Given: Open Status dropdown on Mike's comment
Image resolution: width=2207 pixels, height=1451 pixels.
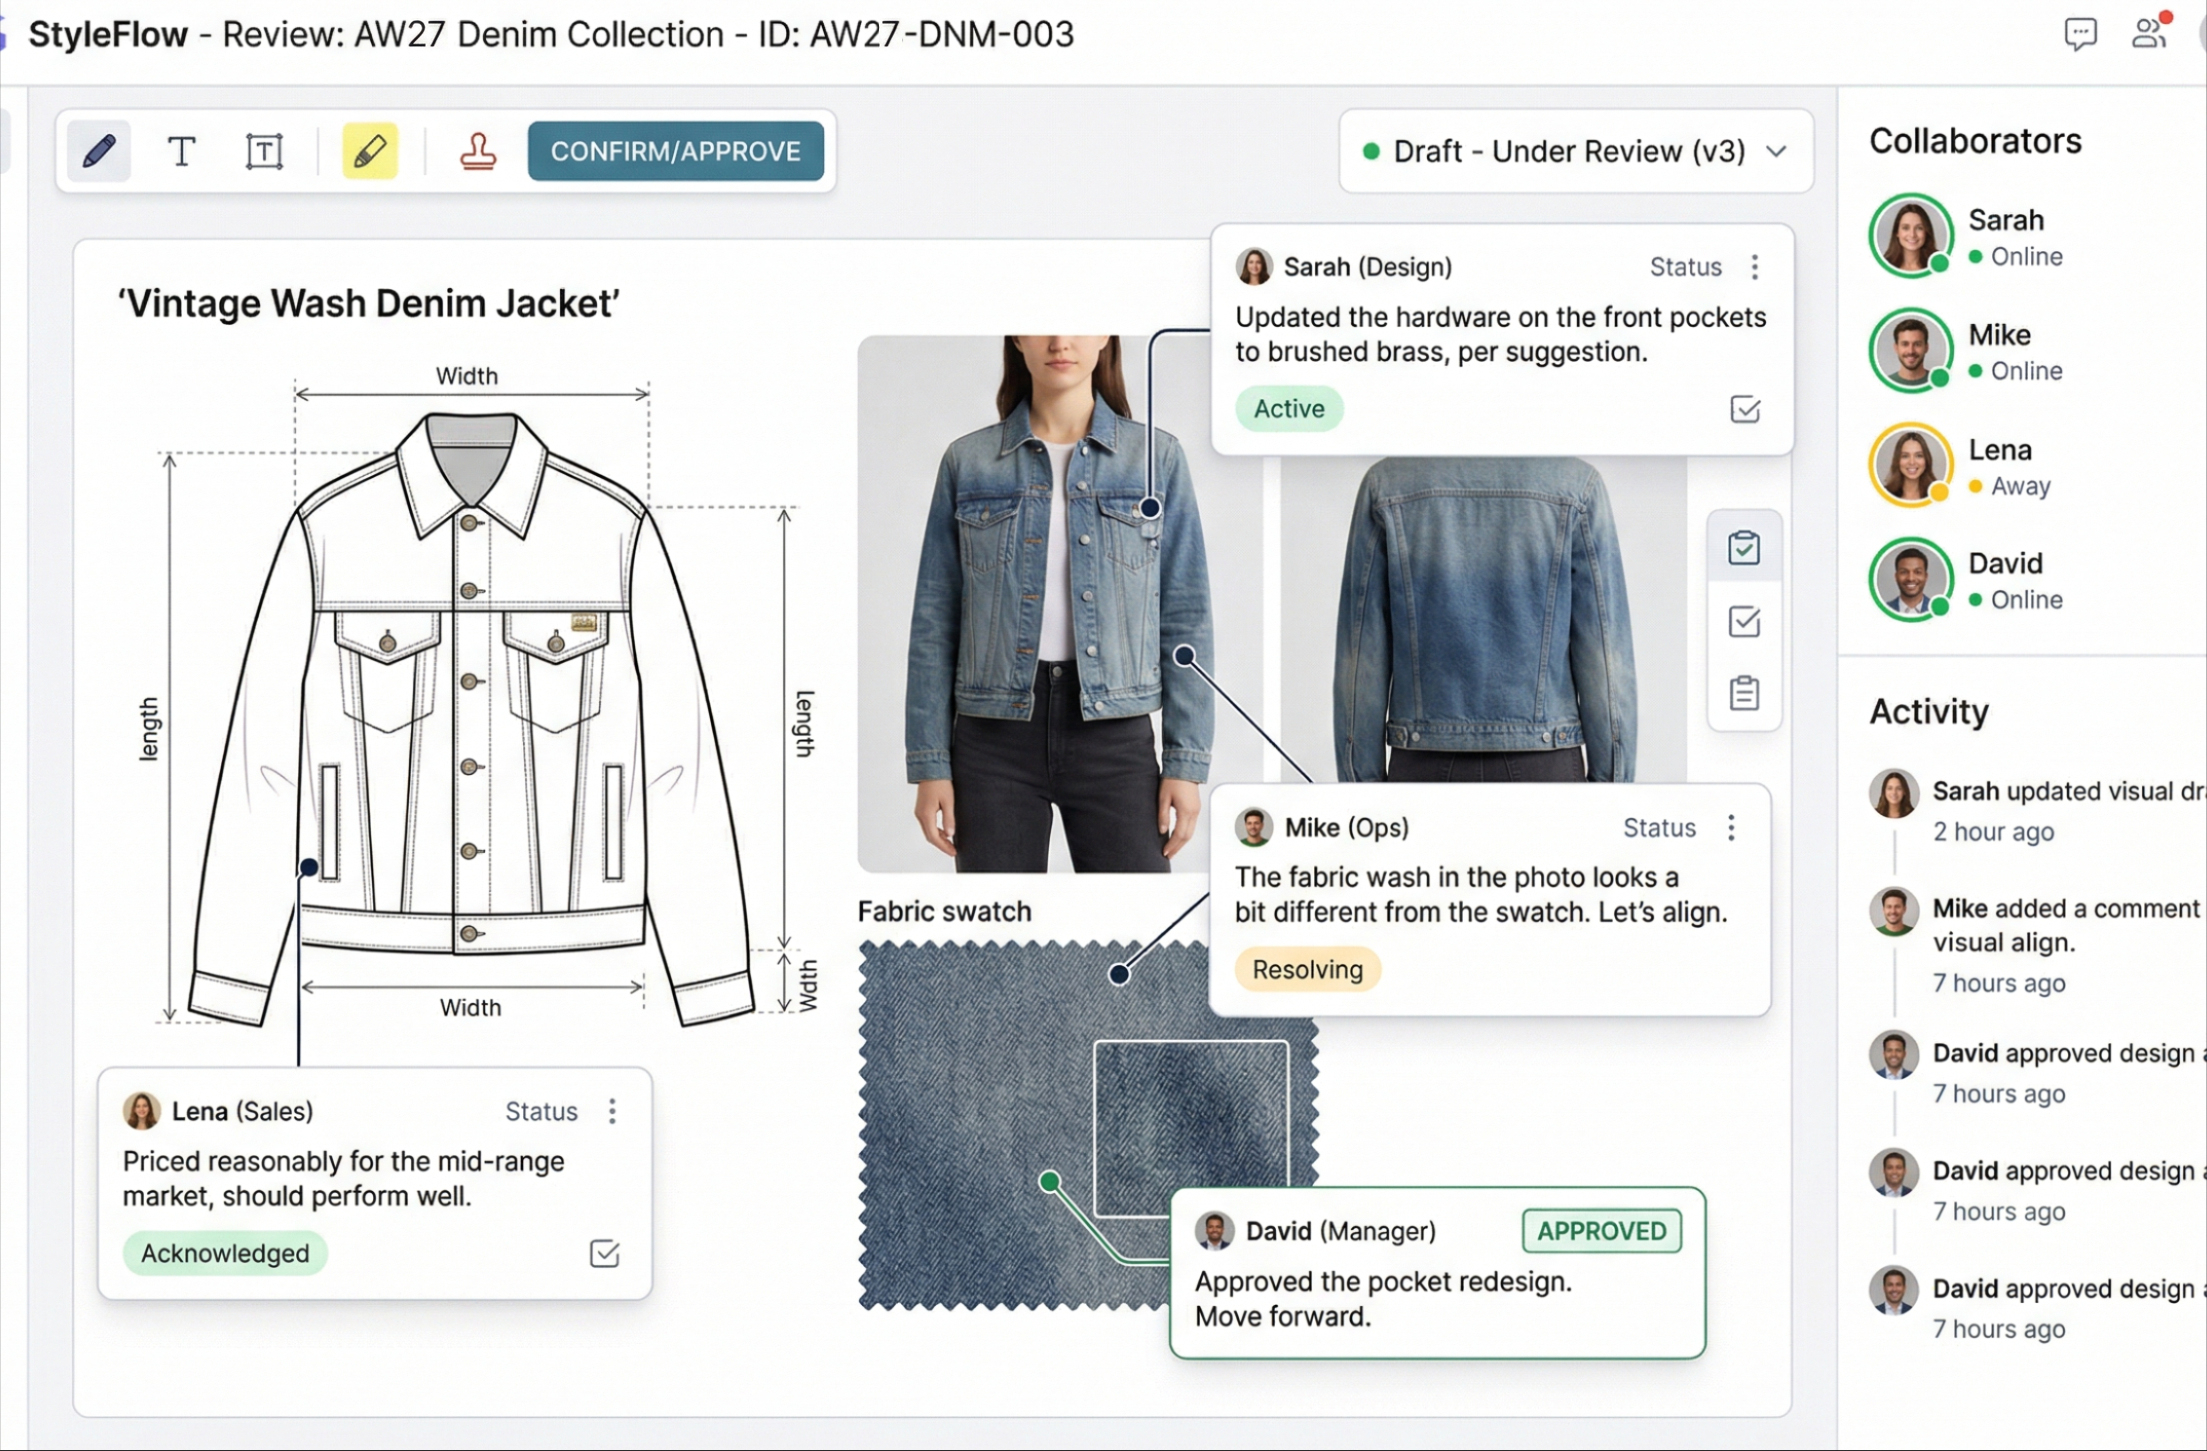Looking at the screenshot, I should 1659,828.
